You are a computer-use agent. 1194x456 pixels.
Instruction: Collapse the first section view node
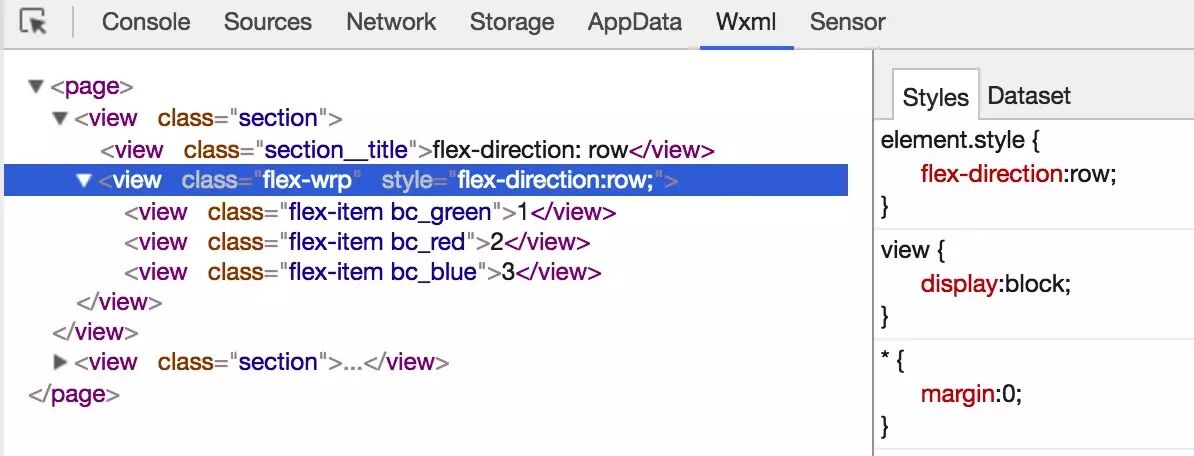pos(60,118)
